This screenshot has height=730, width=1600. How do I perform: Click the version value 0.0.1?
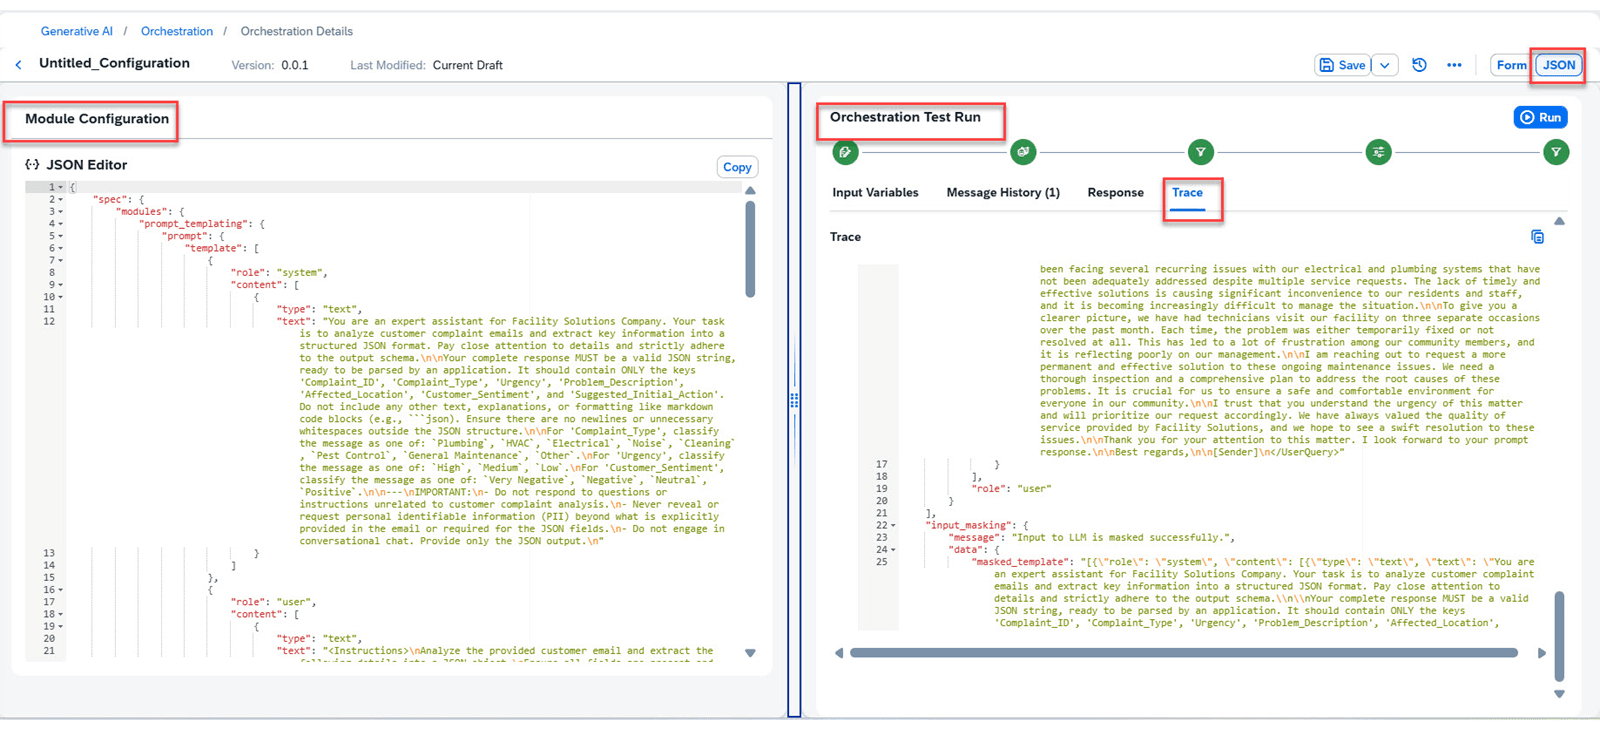(x=295, y=65)
